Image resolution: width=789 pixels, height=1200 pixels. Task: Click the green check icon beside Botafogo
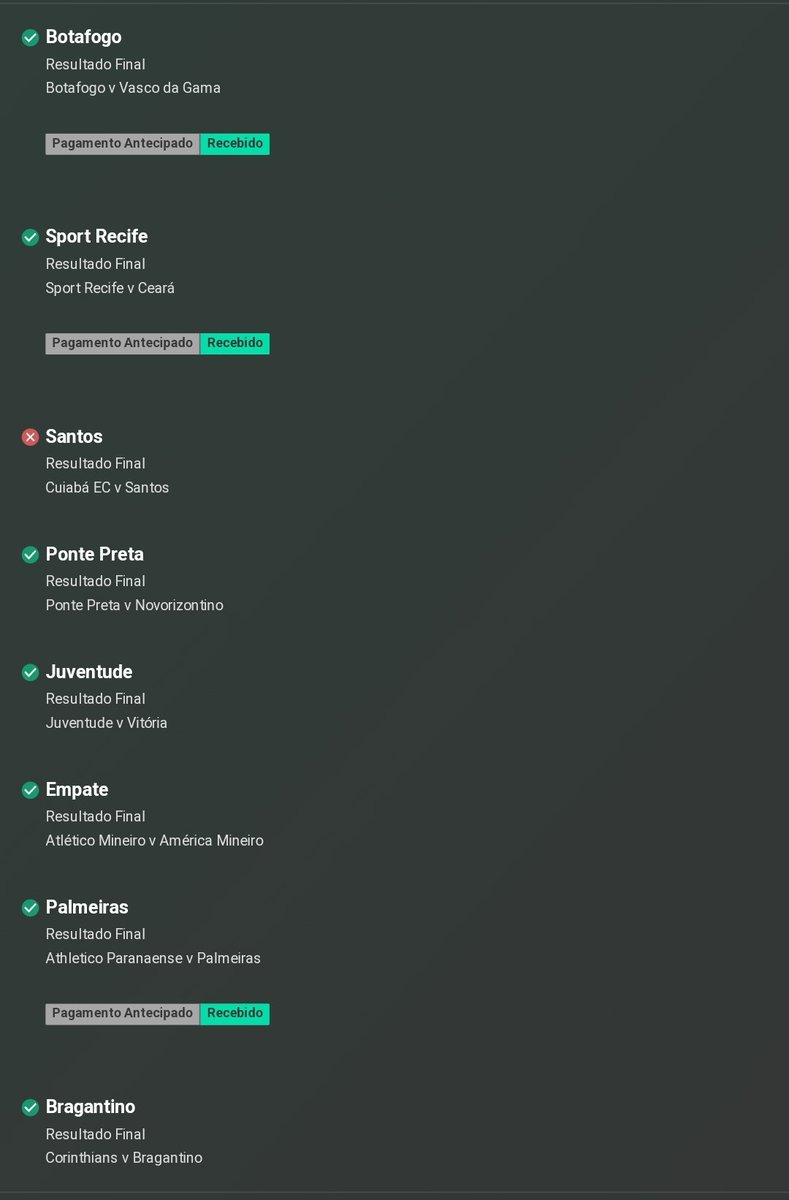(x=30, y=38)
